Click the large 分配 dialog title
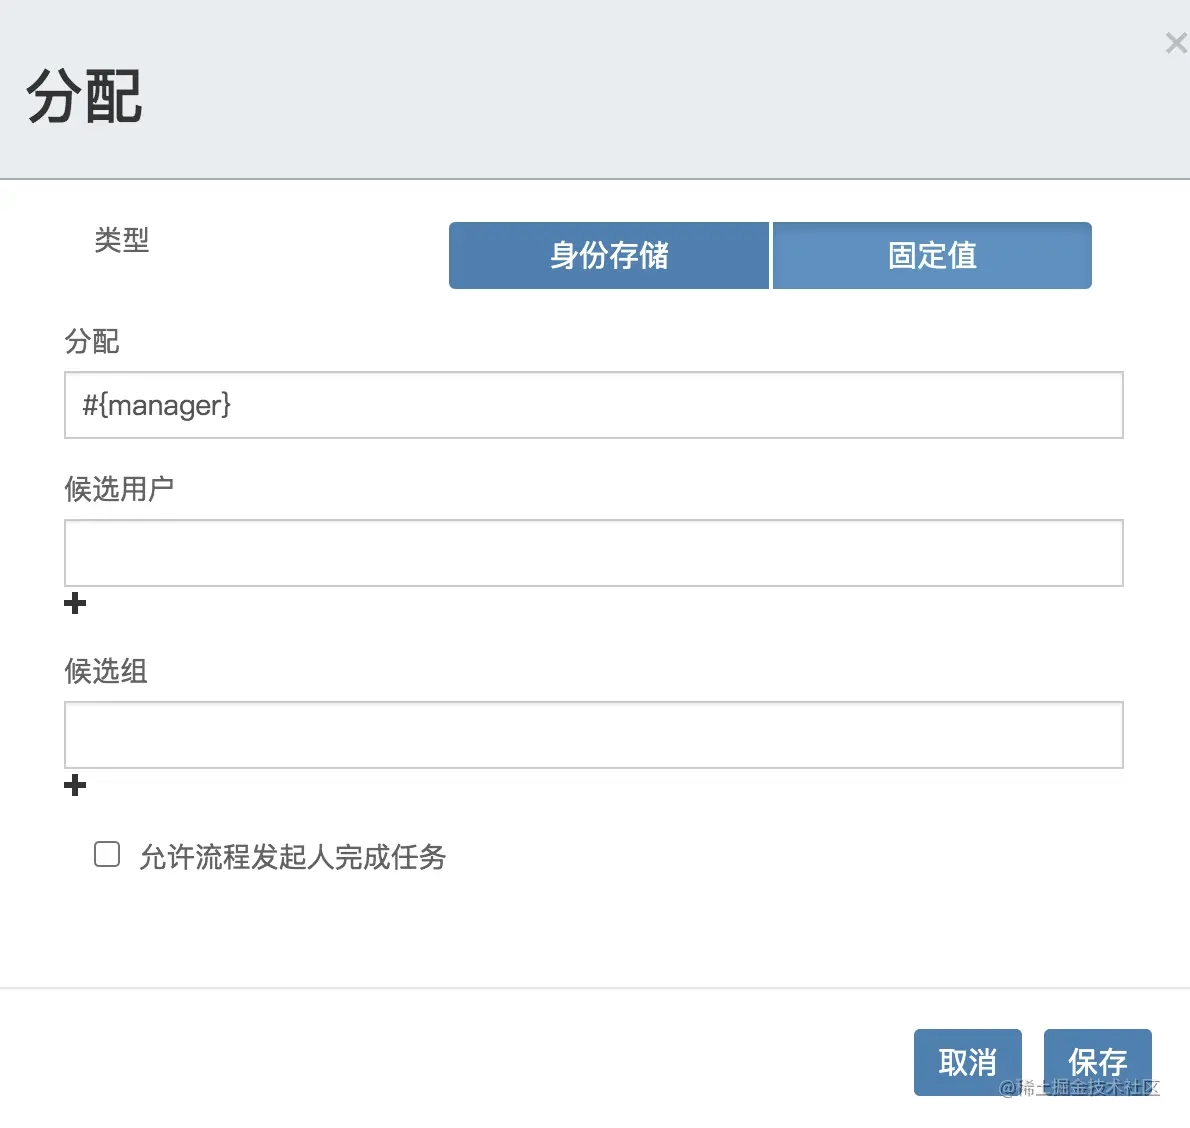The height and width of the screenshot is (1128, 1190). point(84,96)
